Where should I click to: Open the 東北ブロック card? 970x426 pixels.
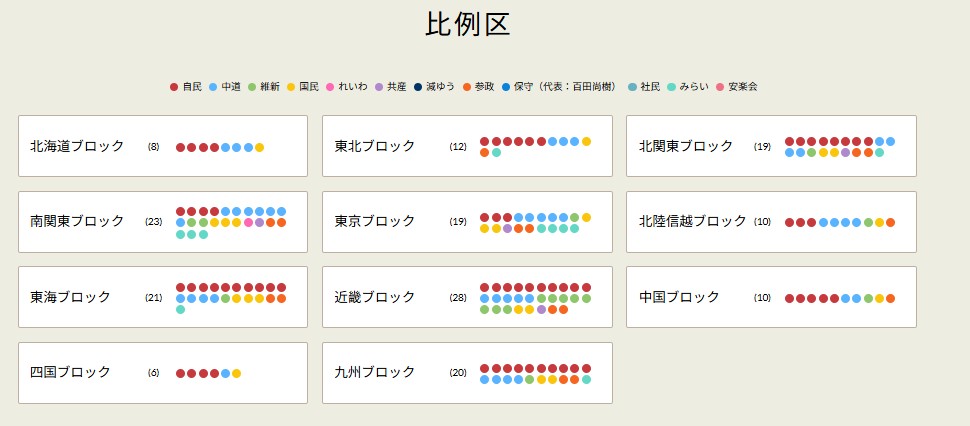point(467,146)
